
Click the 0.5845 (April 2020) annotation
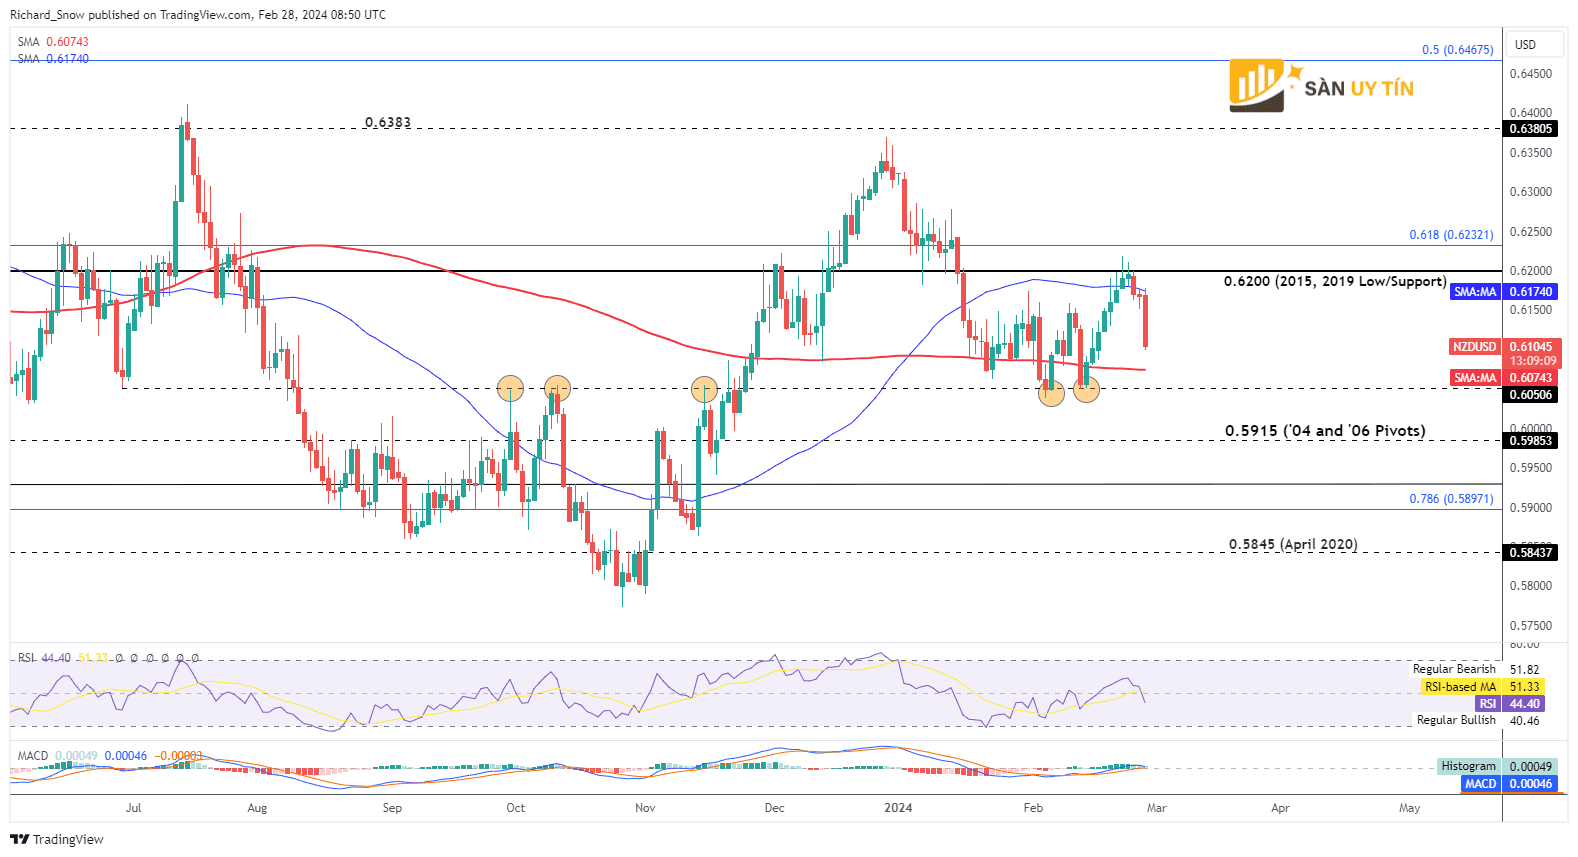pos(1293,544)
